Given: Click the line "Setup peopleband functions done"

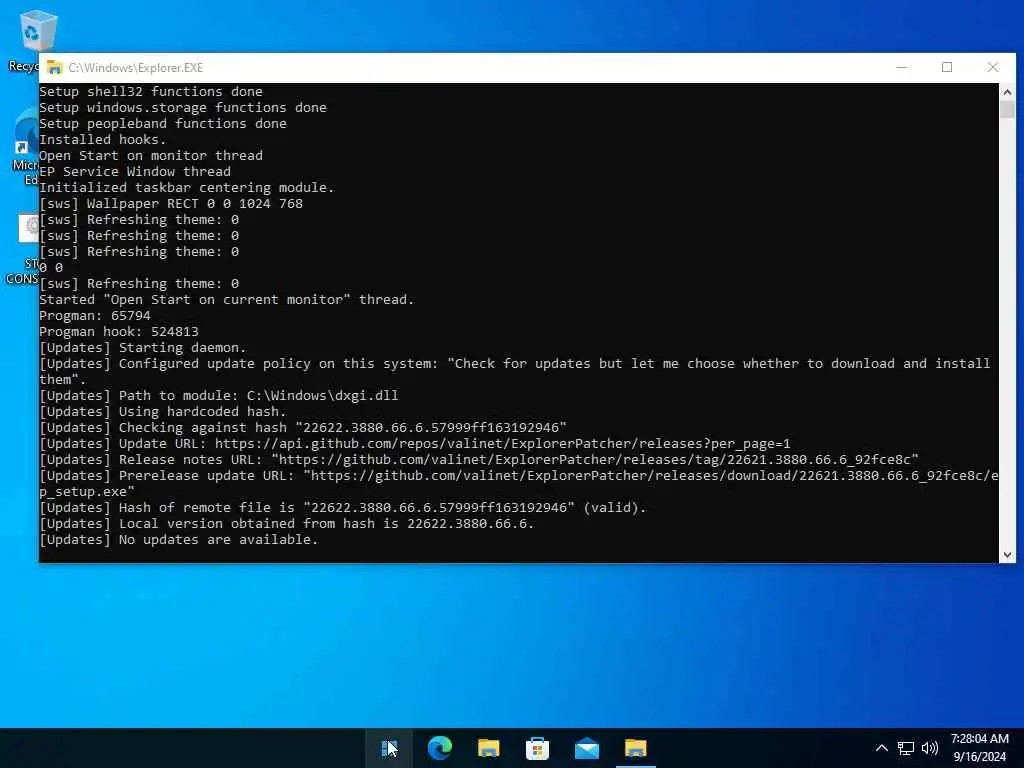Looking at the screenshot, I should point(163,123).
